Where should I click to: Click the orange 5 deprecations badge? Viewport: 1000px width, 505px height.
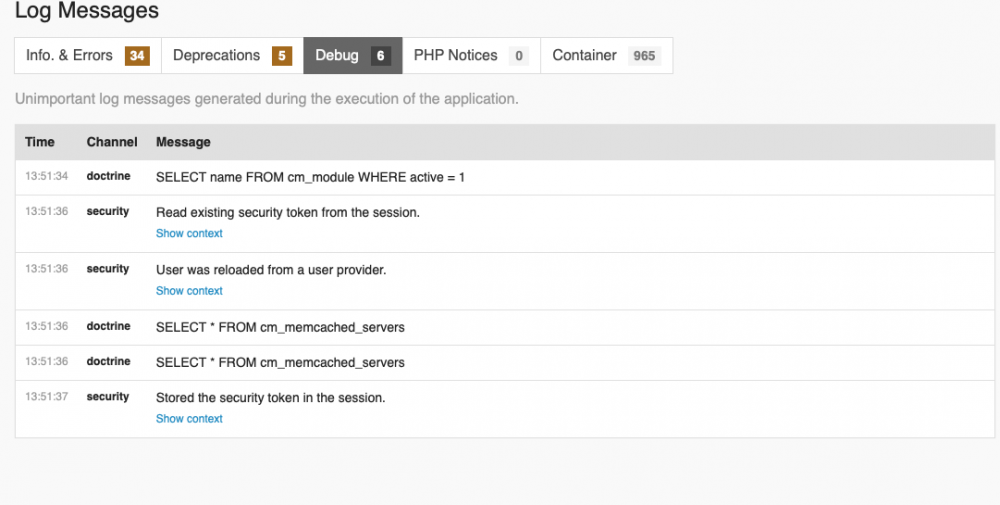282,56
